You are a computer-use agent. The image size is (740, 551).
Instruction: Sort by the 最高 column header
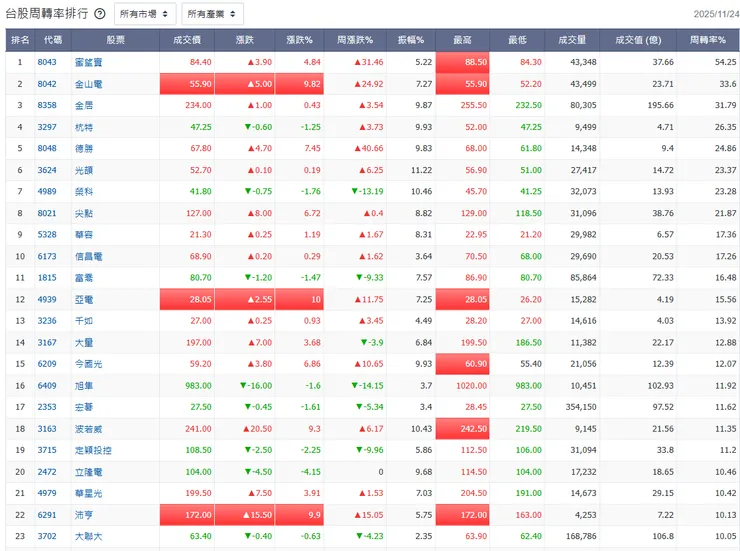coord(462,40)
